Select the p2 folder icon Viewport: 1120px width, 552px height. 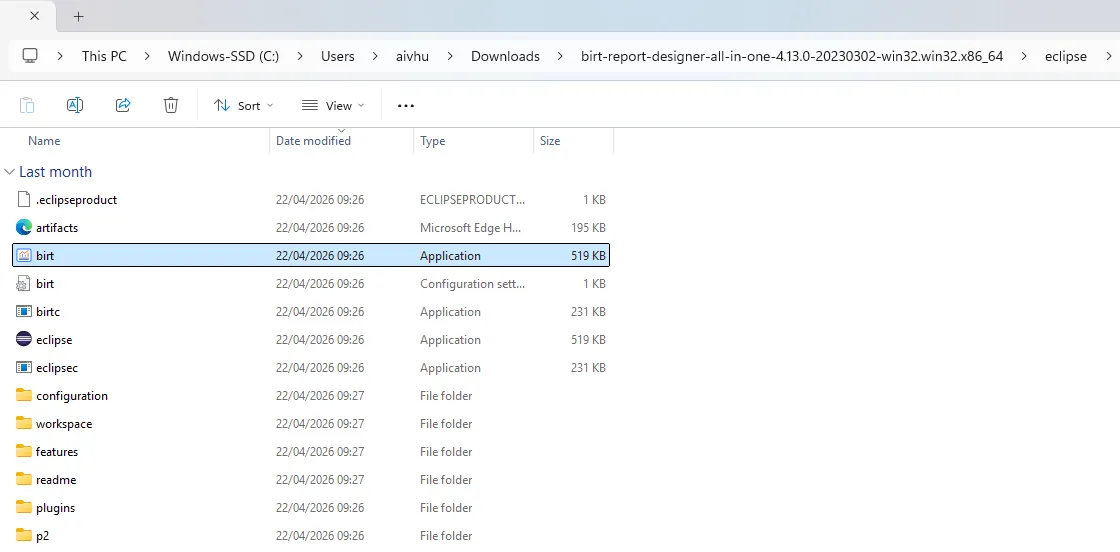[24, 535]
